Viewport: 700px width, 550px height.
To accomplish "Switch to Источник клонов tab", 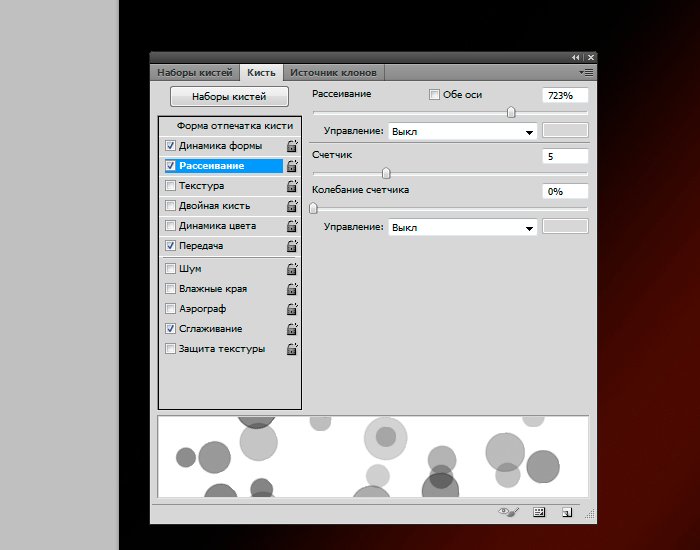I will pos(333,73).
